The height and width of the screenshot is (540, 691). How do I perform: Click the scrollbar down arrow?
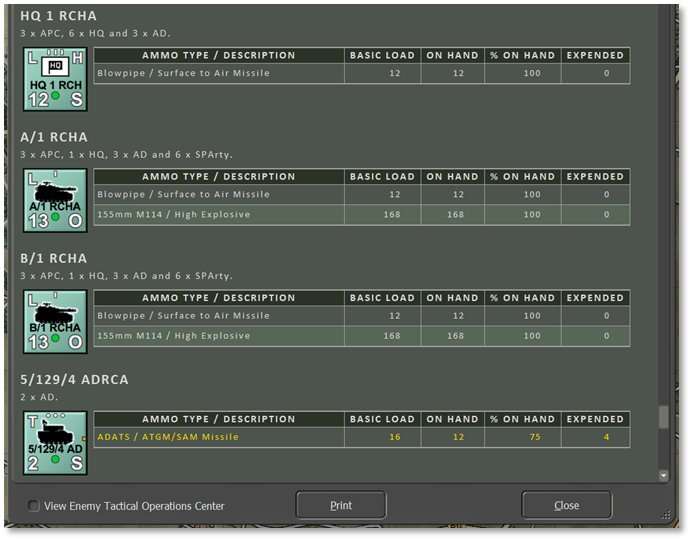point(663,475)
